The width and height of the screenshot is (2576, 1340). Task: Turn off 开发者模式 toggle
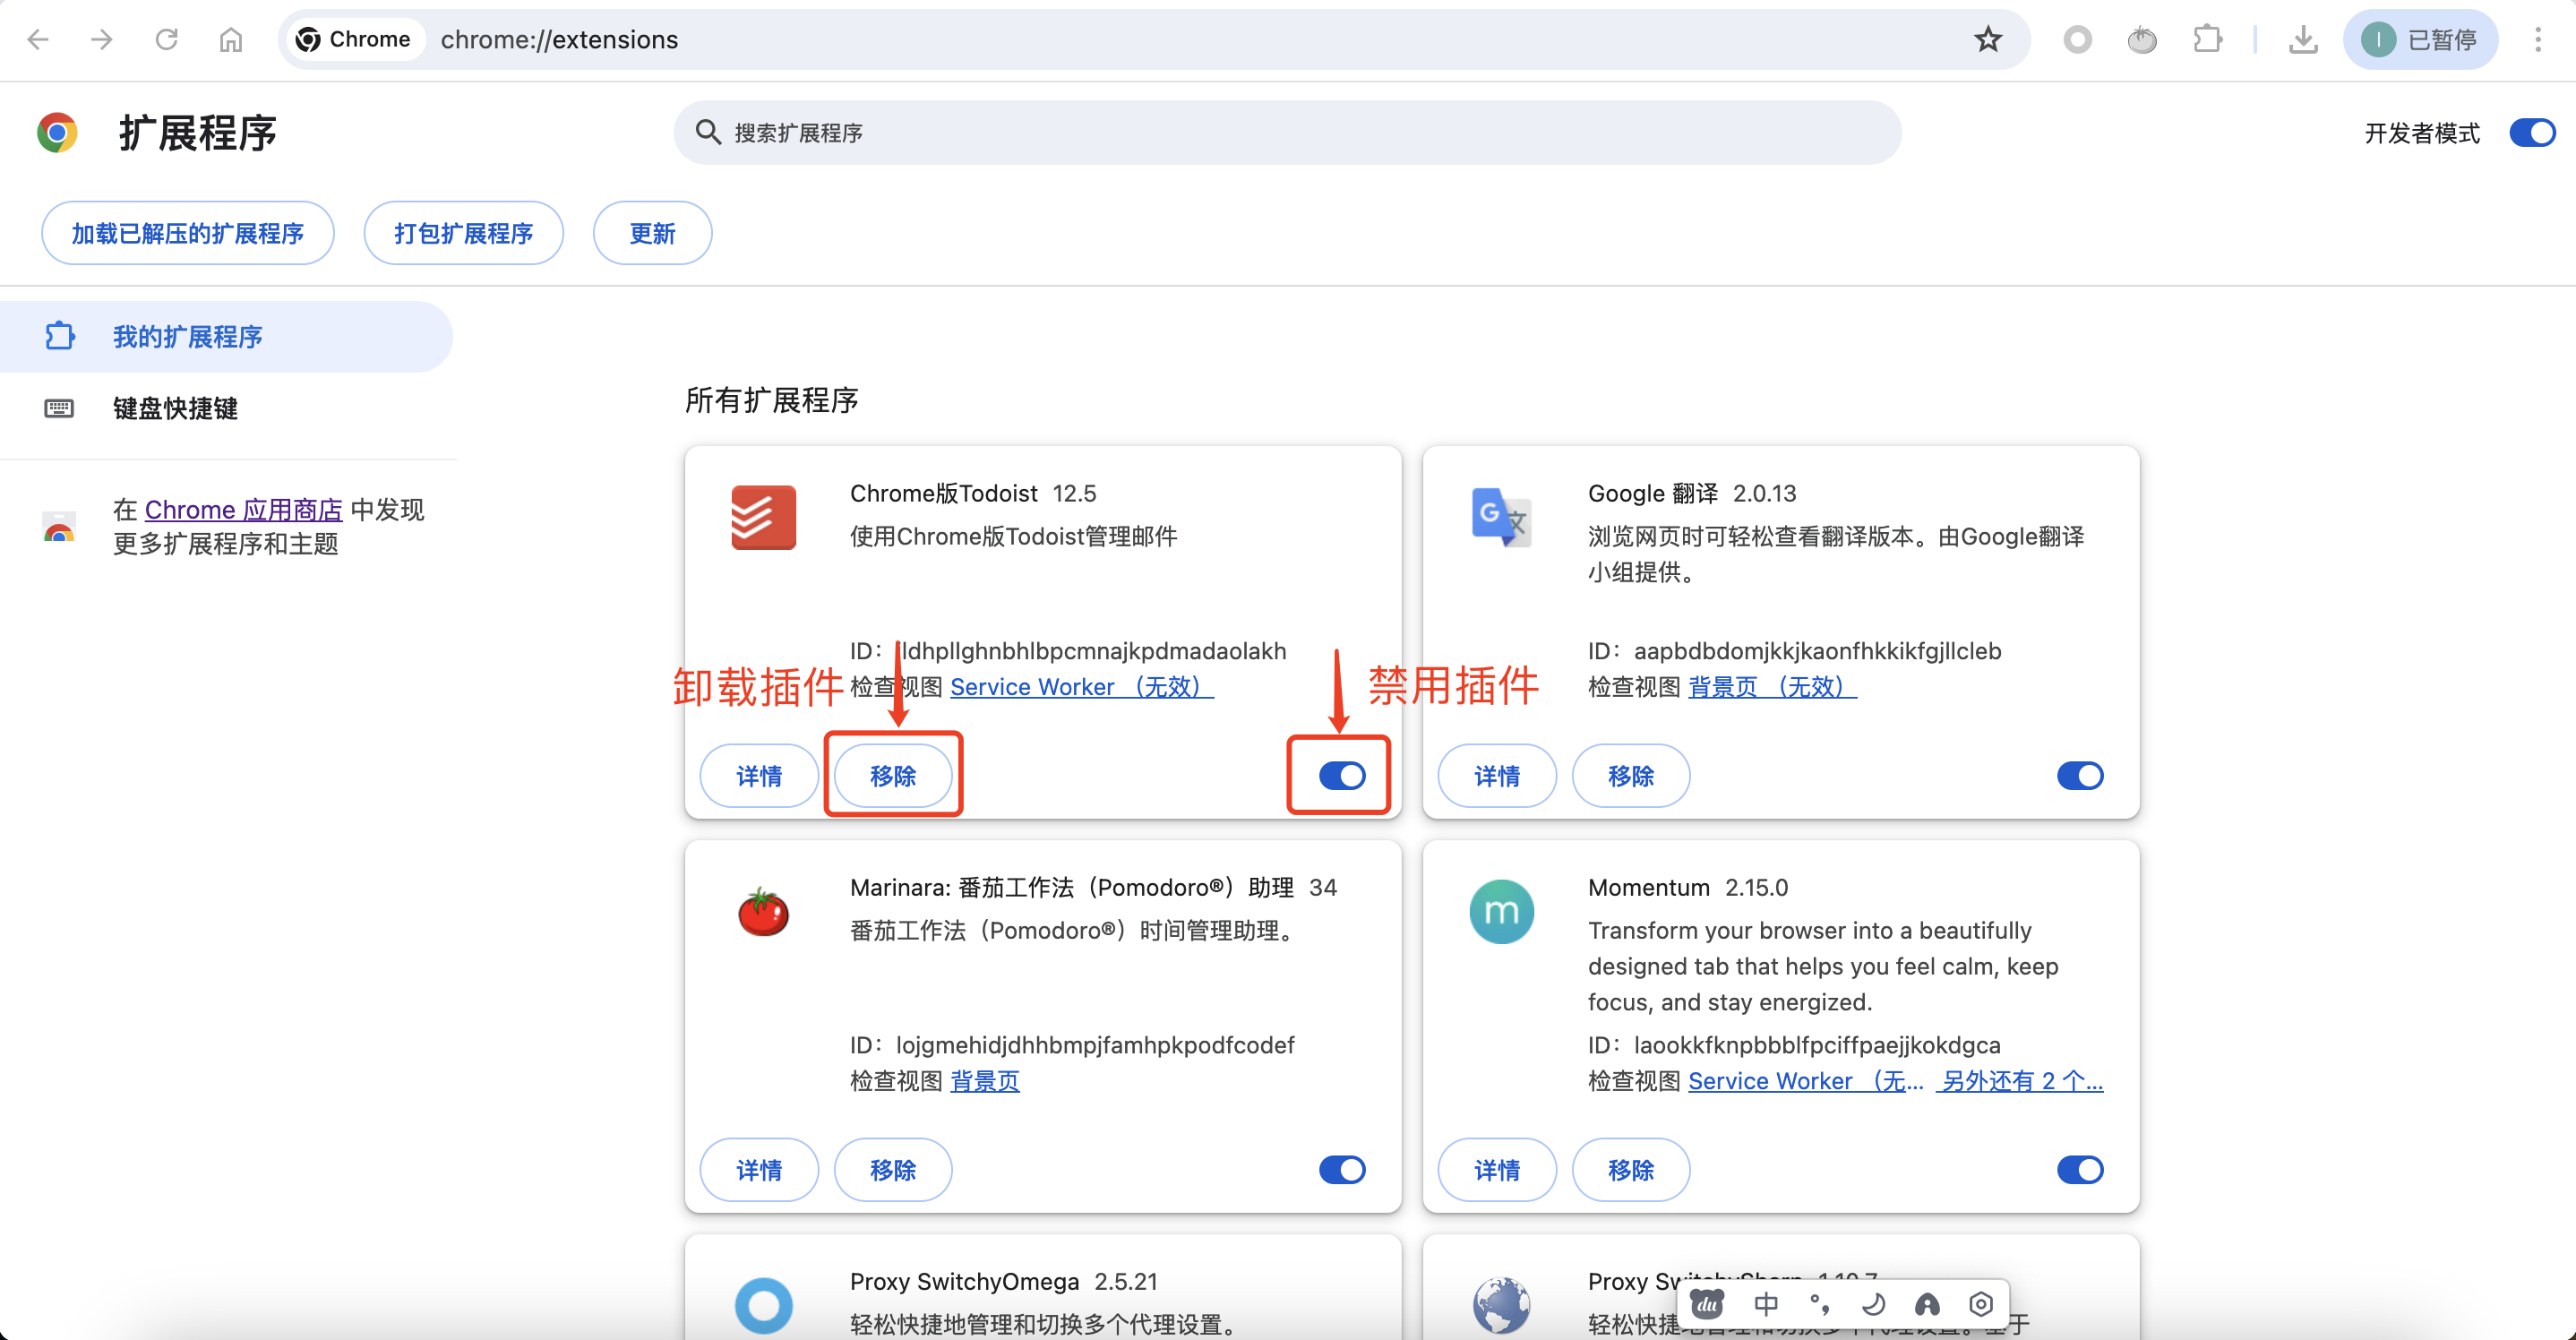point(2532,133)
